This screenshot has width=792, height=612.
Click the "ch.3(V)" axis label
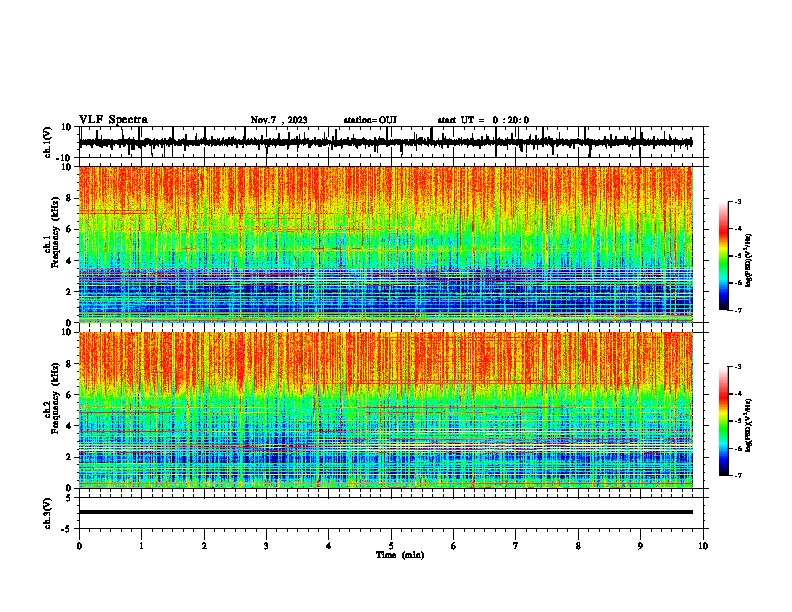[x=47, y=513]
